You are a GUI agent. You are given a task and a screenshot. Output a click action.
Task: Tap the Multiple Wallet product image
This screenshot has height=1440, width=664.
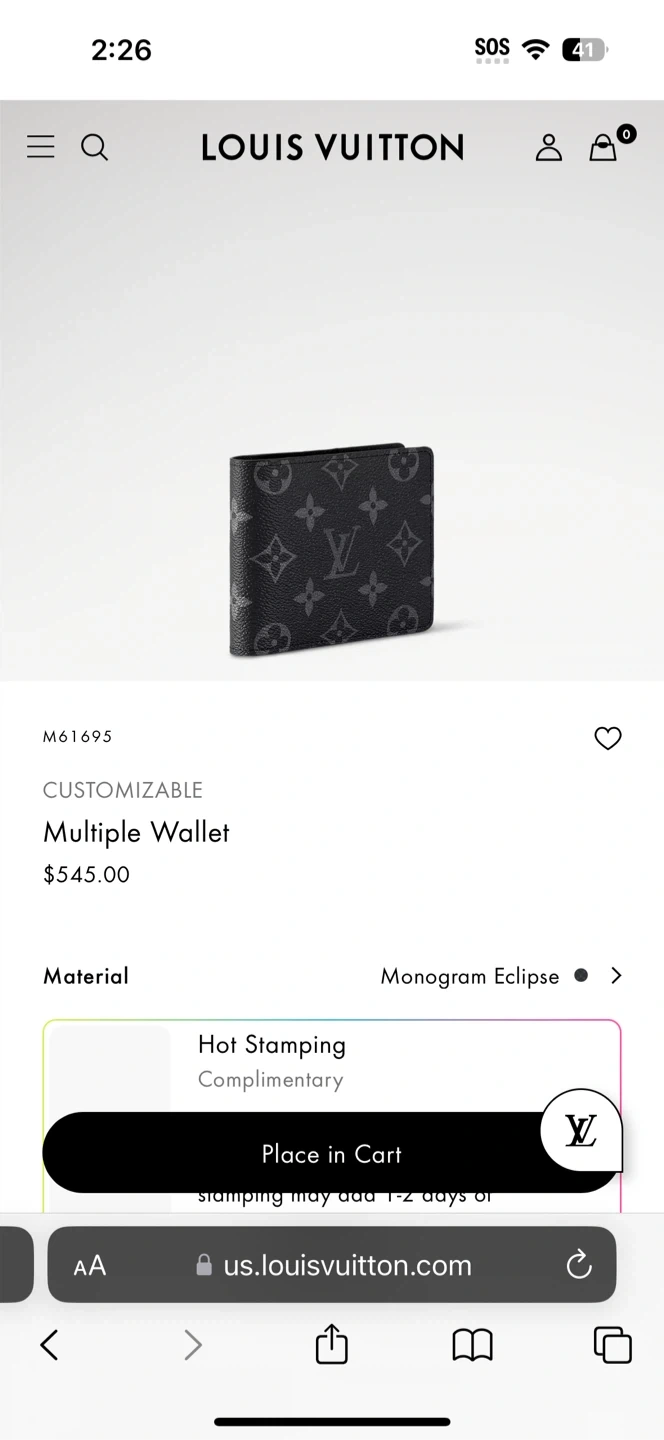pos(332,552)
